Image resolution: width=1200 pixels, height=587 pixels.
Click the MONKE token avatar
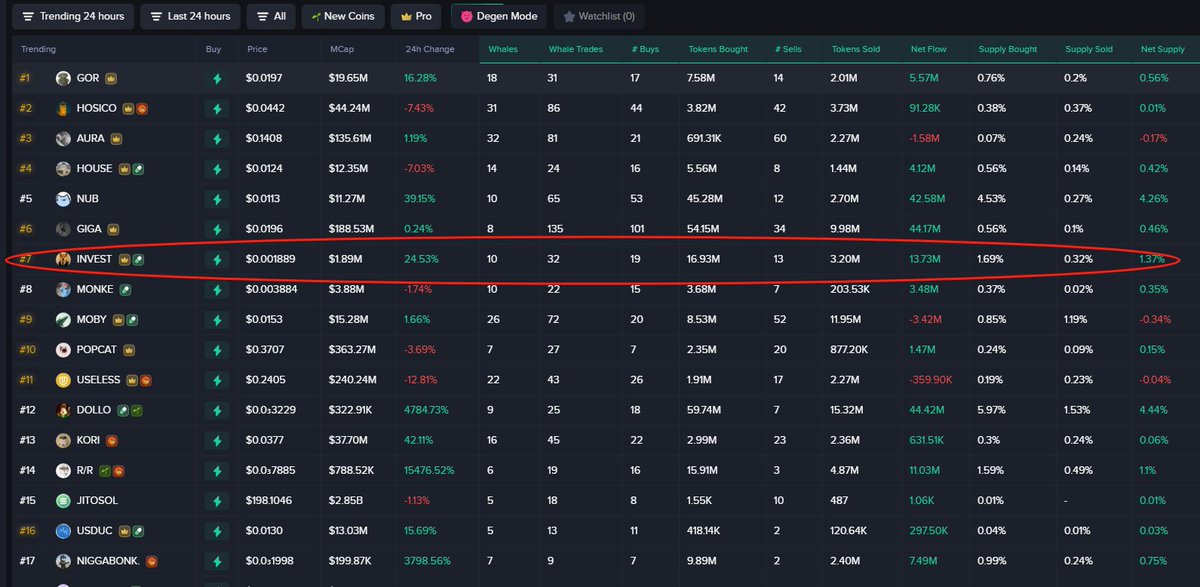click(x=64, y=290)
